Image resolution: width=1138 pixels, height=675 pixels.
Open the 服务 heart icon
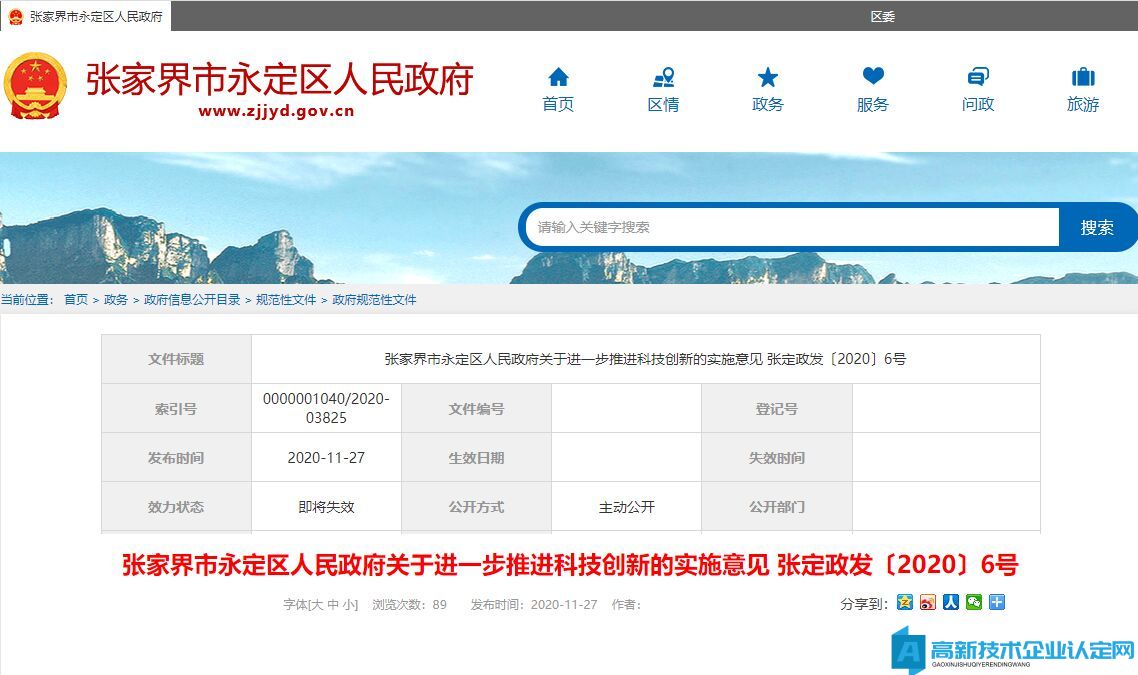(x=873, y=78)
